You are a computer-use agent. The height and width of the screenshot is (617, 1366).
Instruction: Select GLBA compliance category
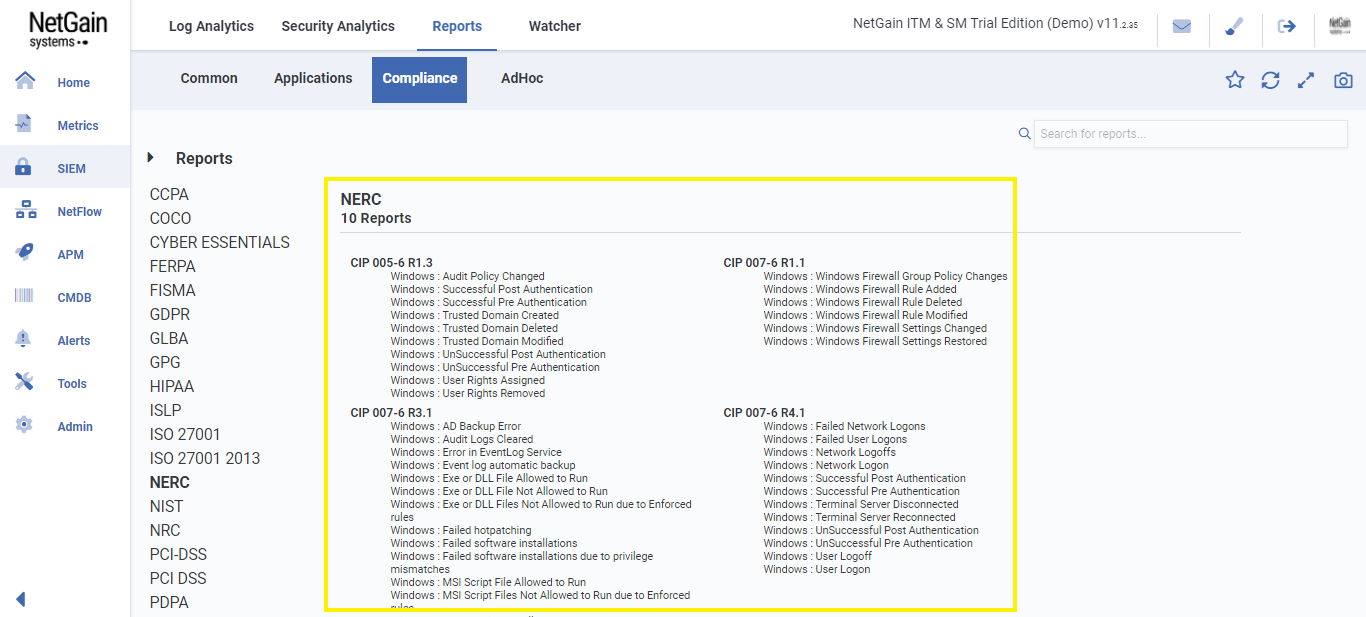tap(169, 338)
